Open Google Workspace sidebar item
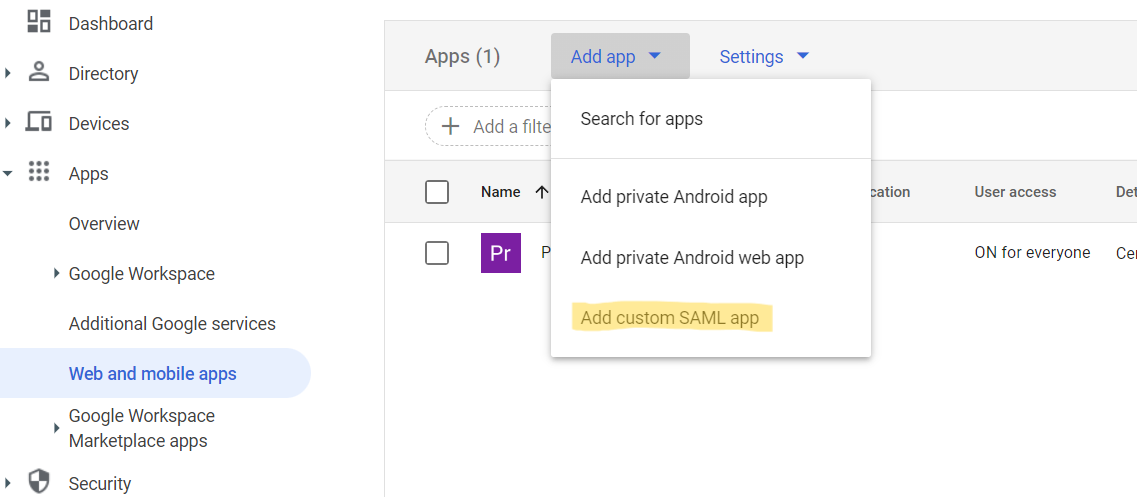Image resolution: width=1137 pixels, height=497 pixels. click(141, 274)
